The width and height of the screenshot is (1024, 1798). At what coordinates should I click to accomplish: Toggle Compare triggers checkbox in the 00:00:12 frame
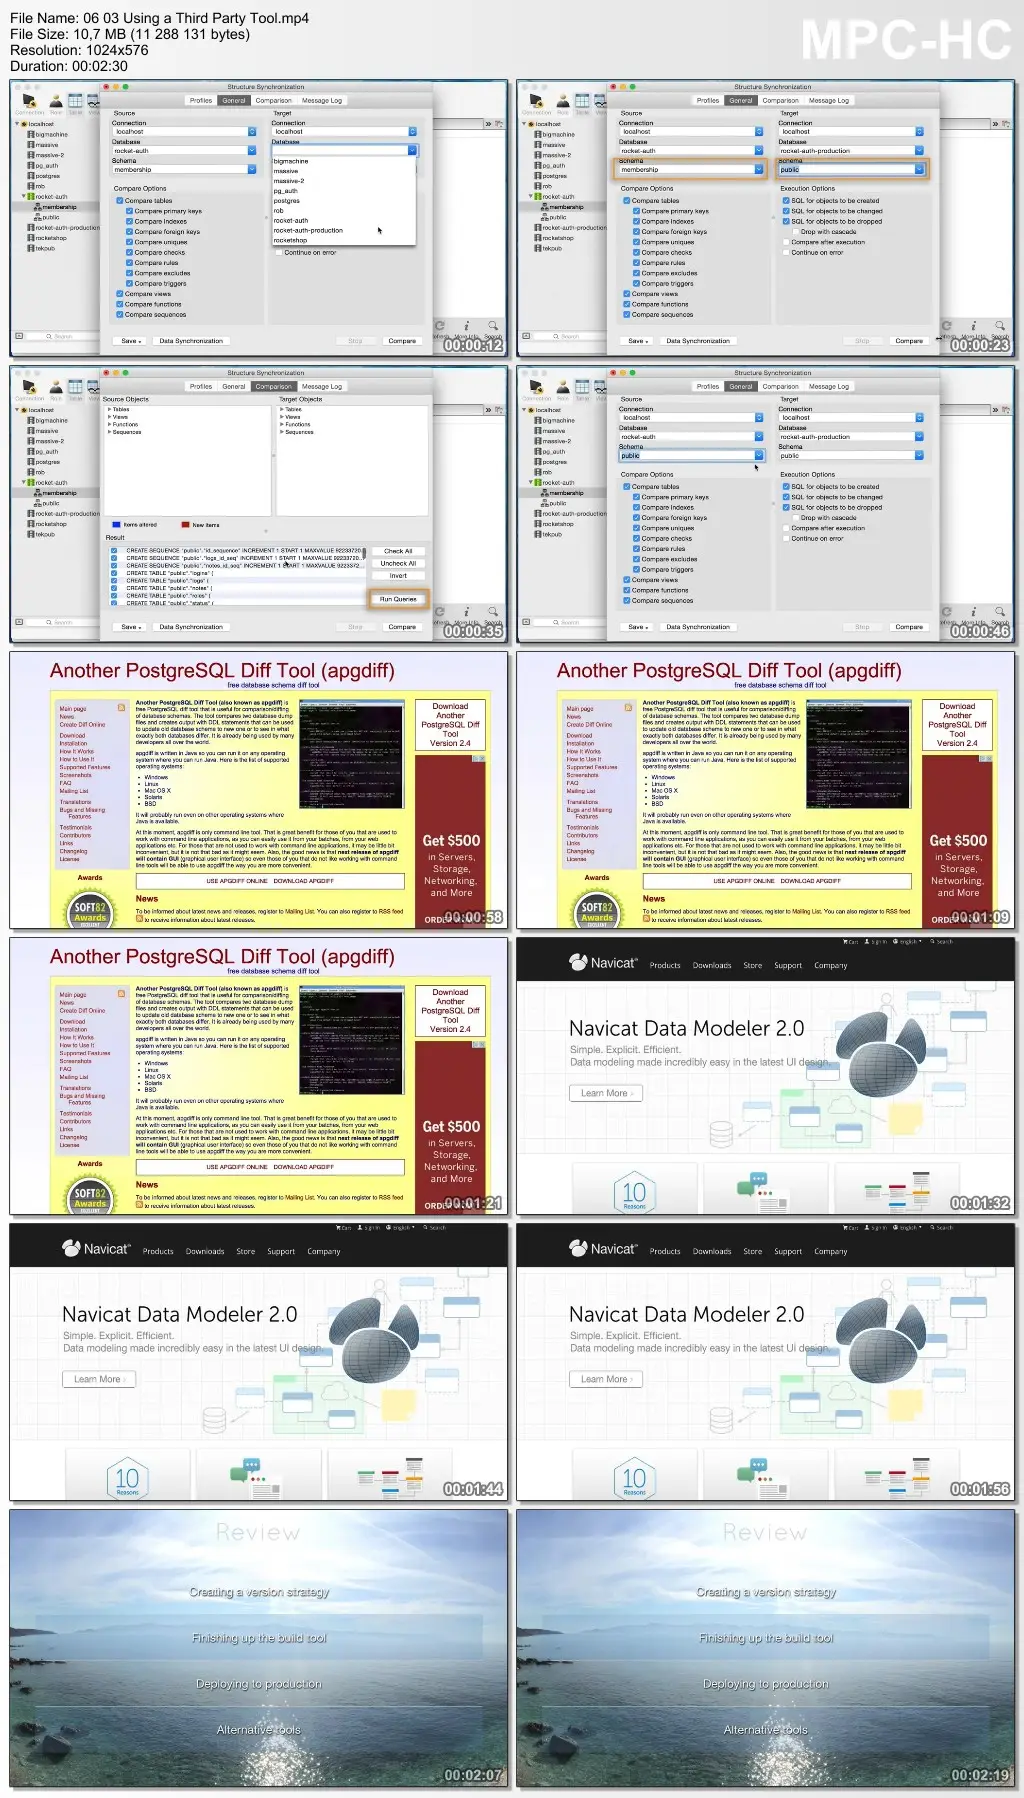pyautogui.click(x=130, y=284)
